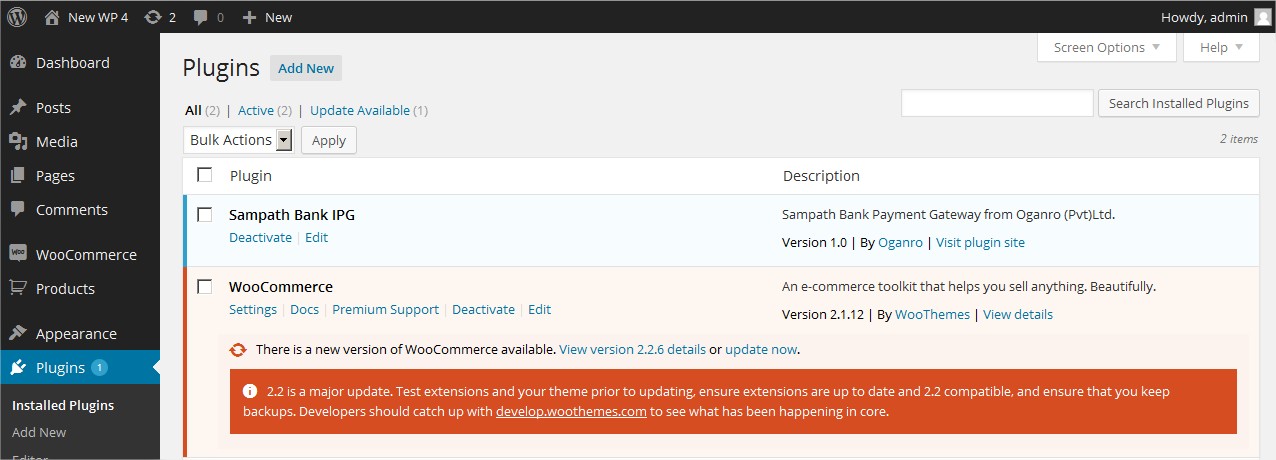Open WooCommerce View details link
Image resolution: width=1276 pixels, height=460 pixels.
click(x=1018, y=314)
